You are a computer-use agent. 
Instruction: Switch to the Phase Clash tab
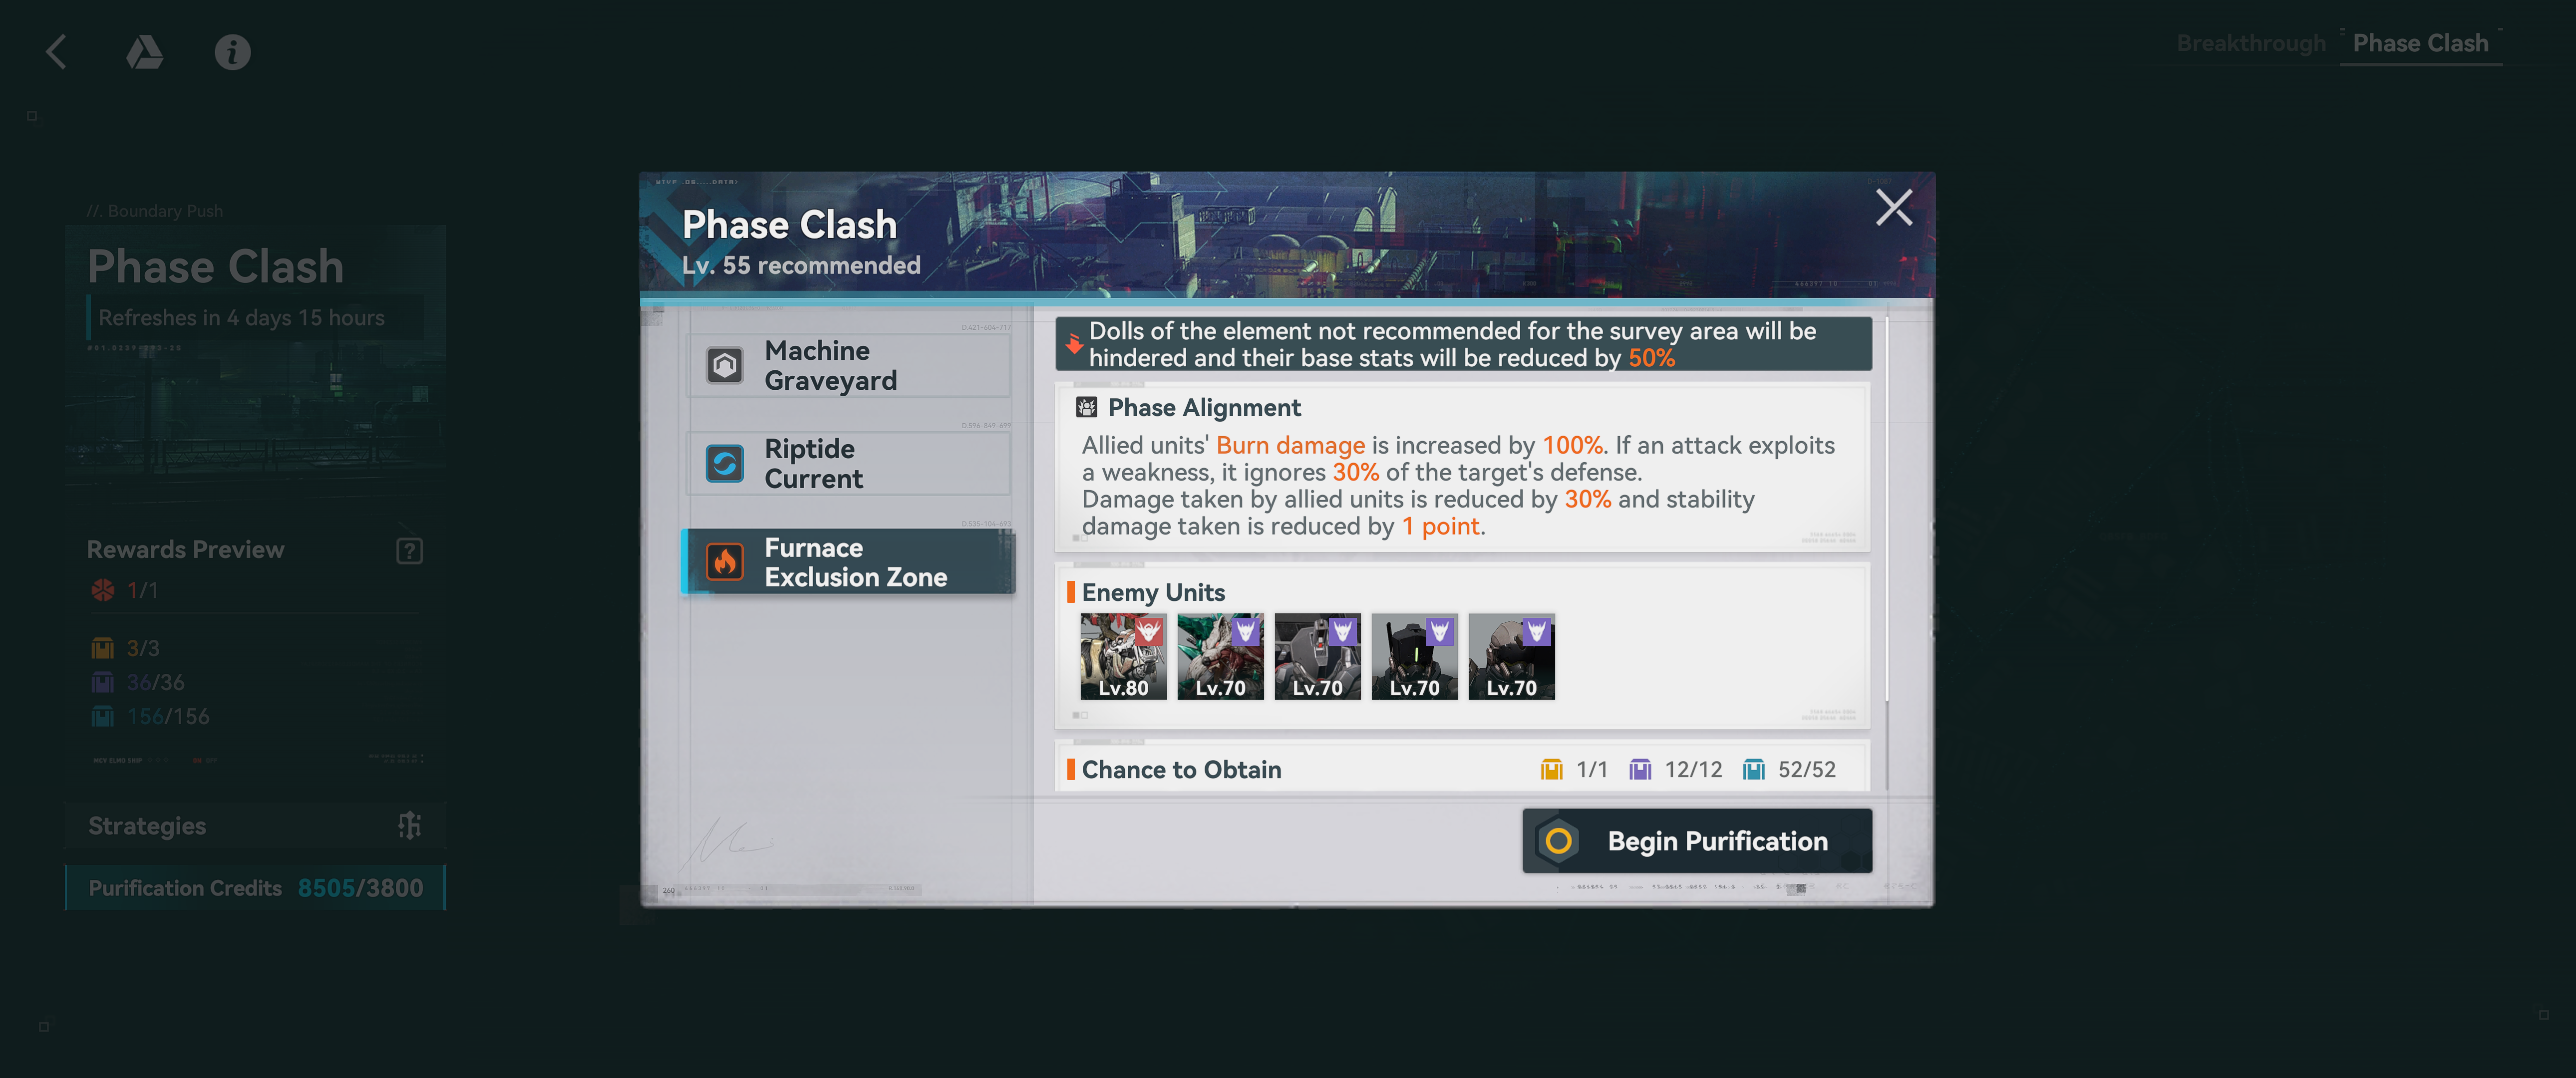coord(2420,43)
